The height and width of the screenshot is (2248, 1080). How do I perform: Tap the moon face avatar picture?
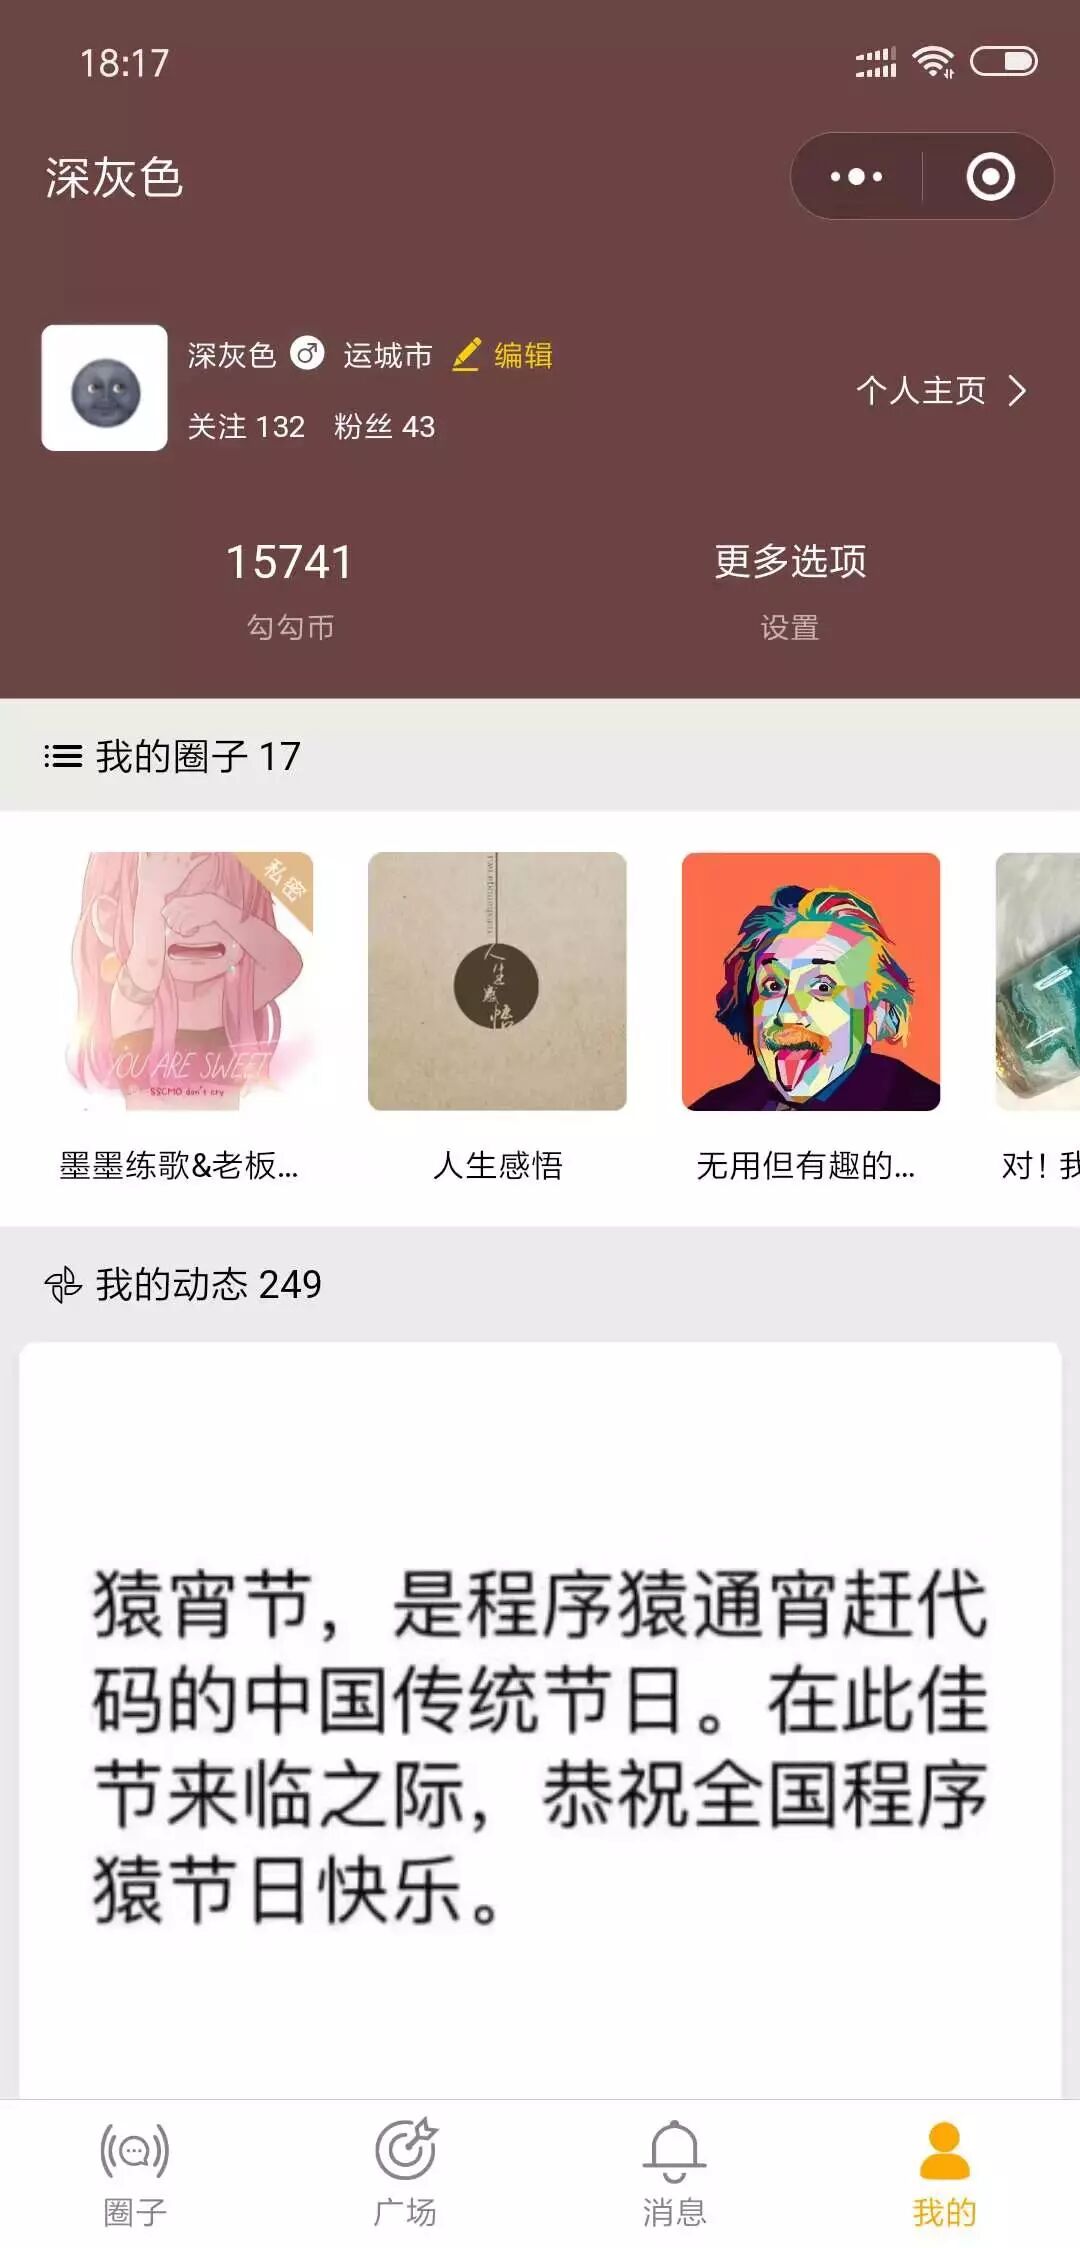click(104, 388)
